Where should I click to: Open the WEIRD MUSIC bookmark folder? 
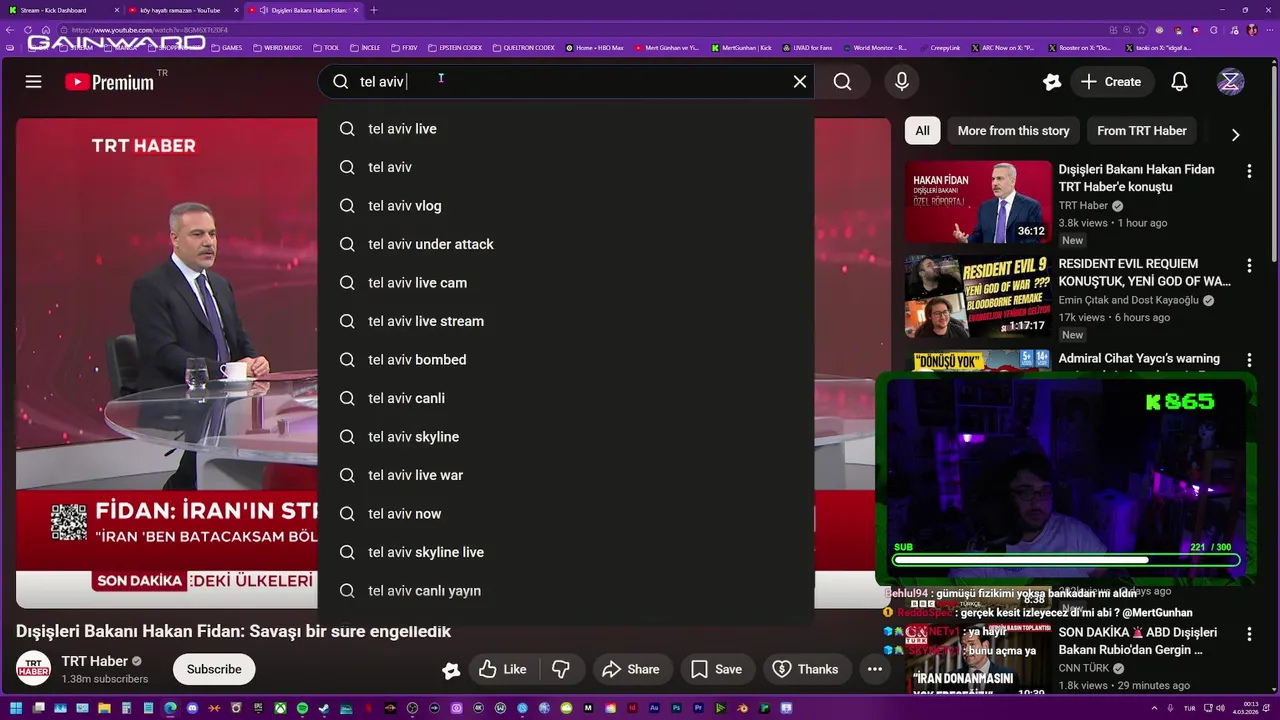tap(277, 47)
